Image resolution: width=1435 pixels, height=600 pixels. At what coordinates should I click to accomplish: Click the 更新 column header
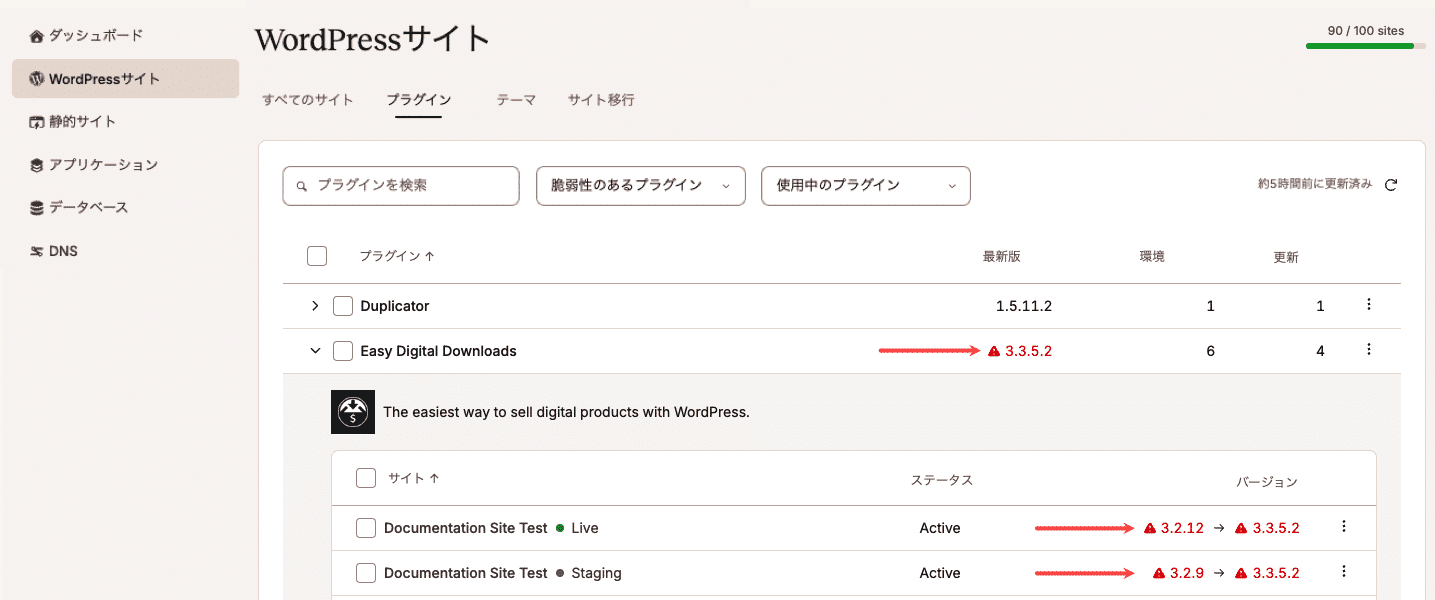(x=1286, y=257)
